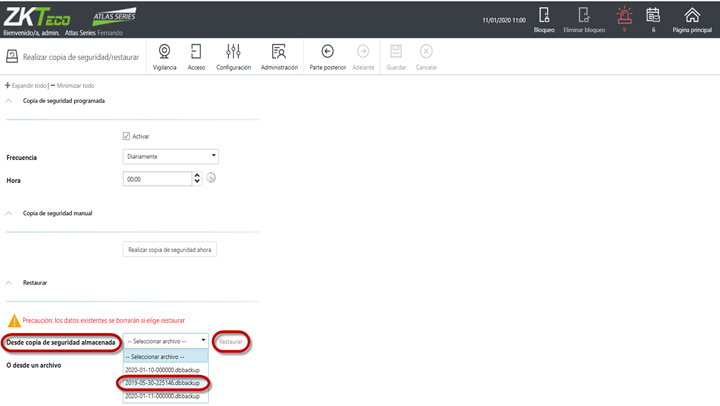Click the Hora time input field
This screenshot has width=720, height=406.
pos(157,179)
